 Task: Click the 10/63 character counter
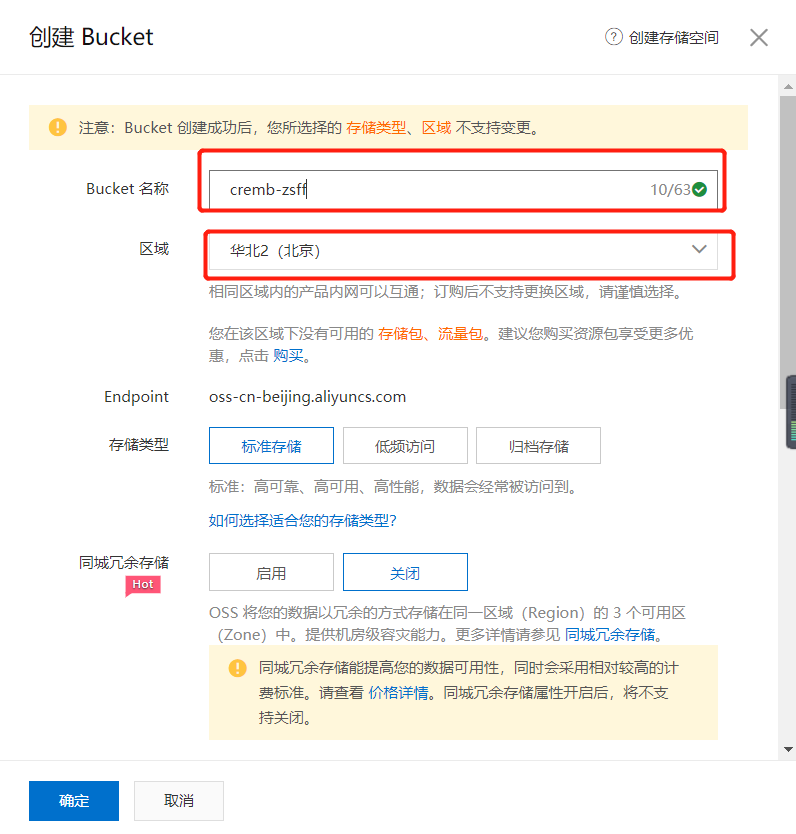pyautogui.click(x=670, y=190)
